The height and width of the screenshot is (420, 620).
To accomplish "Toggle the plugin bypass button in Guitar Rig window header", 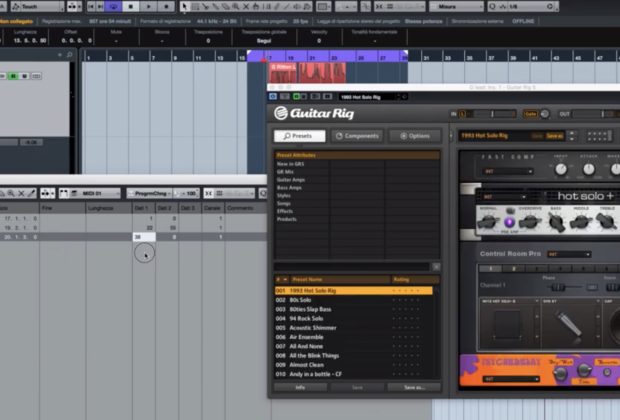I will tap(273, 96).
